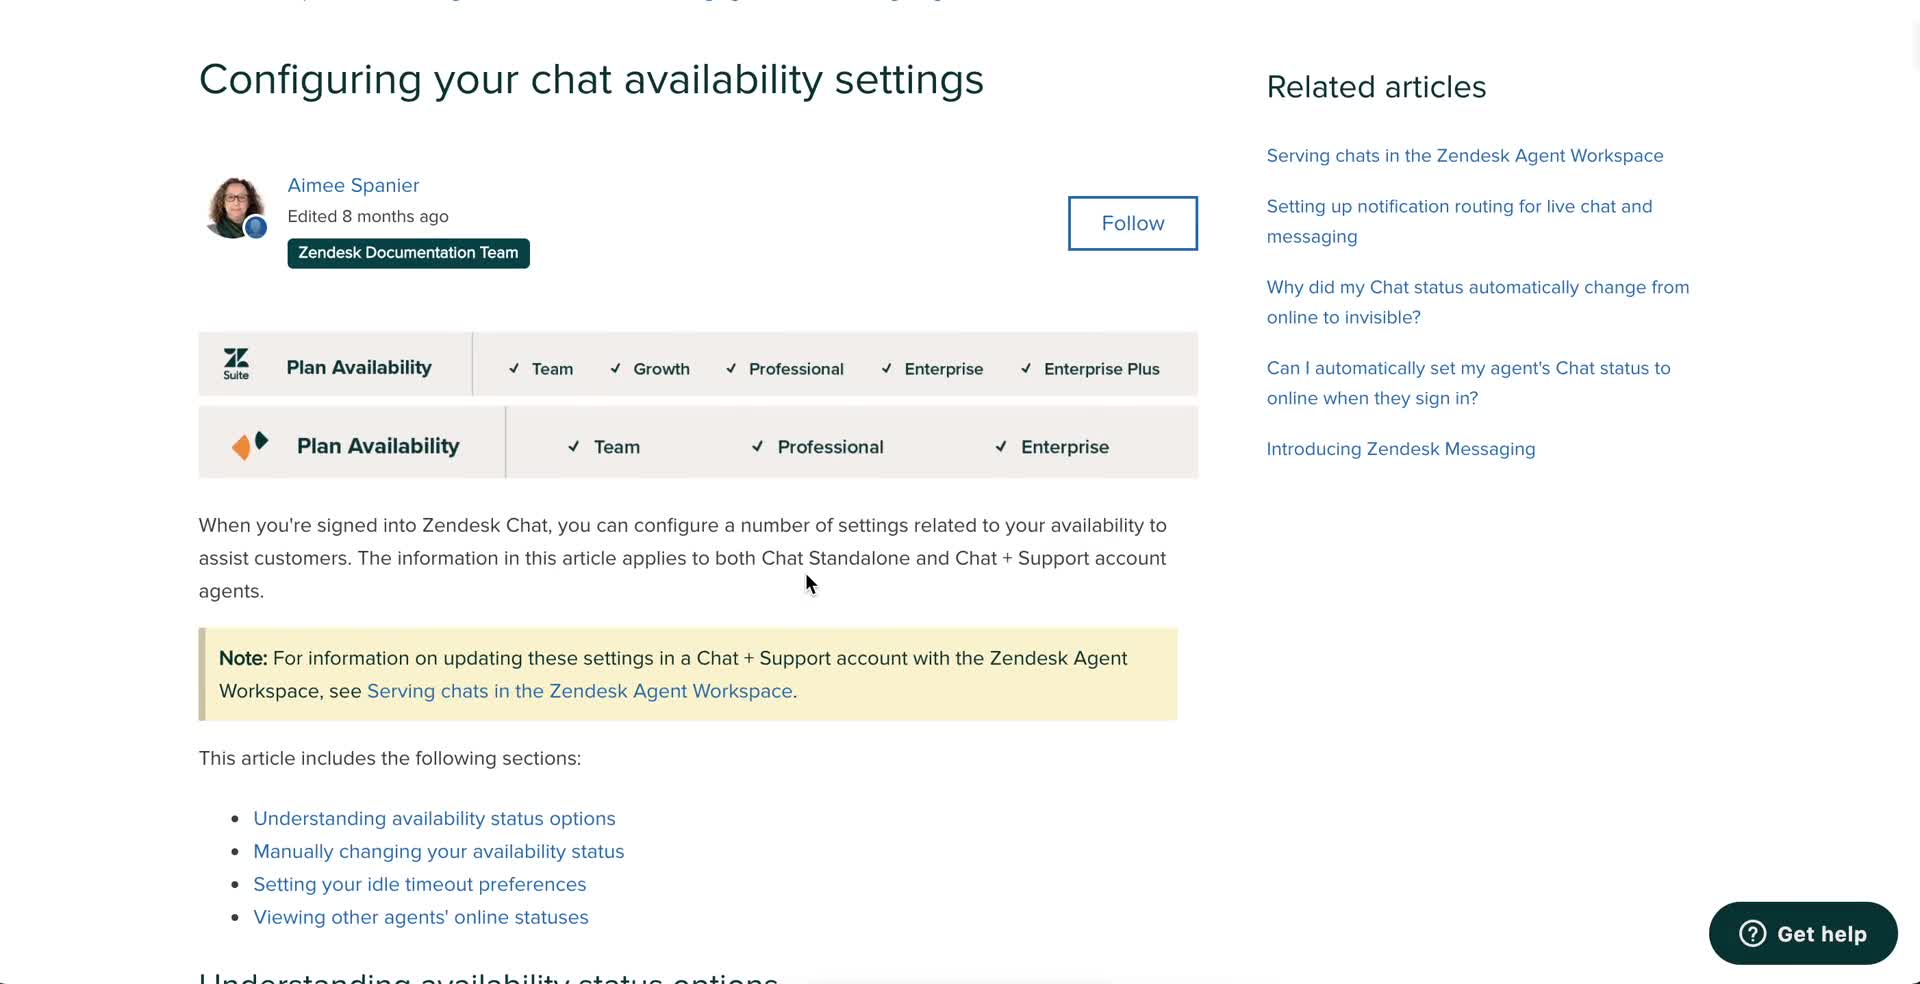Click the article title heading
Image resolution: width=1920 pixels, height=984 pixels.
[x=591, y=80]
